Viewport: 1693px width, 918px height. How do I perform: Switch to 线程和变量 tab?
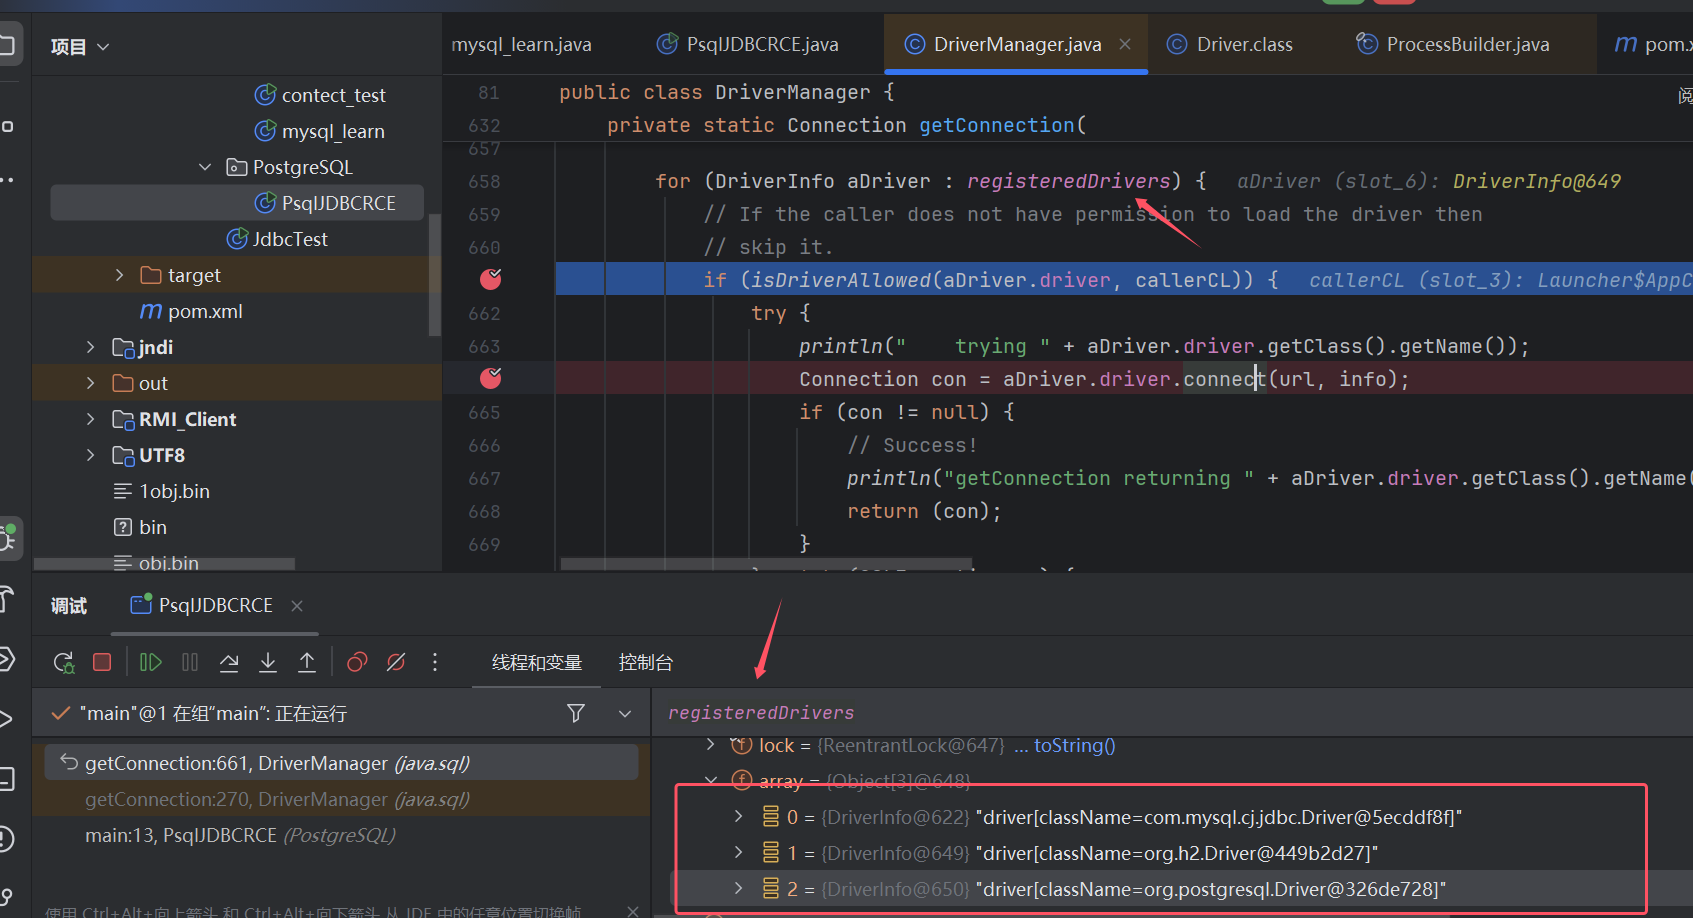click(537, 662)
